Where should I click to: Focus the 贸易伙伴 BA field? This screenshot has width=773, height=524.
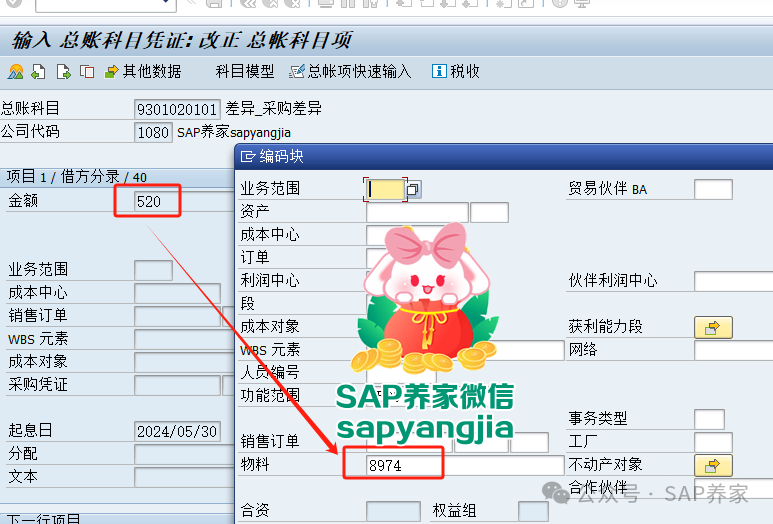point(713,189)
